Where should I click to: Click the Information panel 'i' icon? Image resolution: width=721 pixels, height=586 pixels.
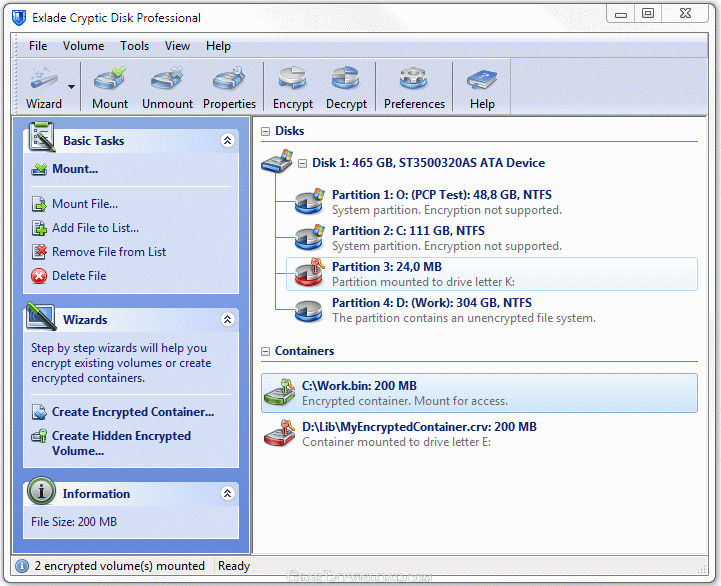(x=41, y=491)
